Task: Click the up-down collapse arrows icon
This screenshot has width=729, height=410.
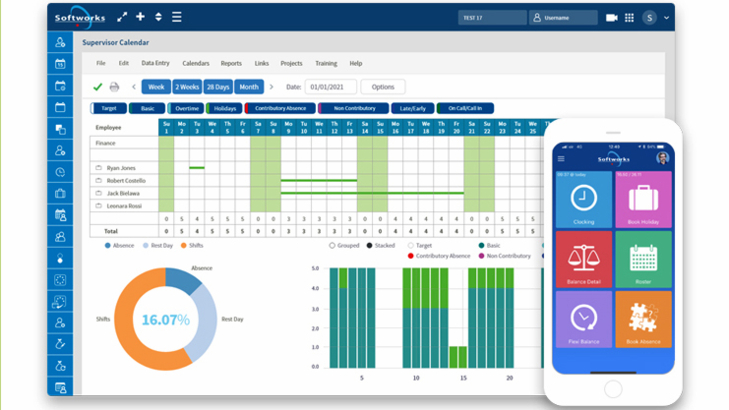Action: [x=158, y=17]
